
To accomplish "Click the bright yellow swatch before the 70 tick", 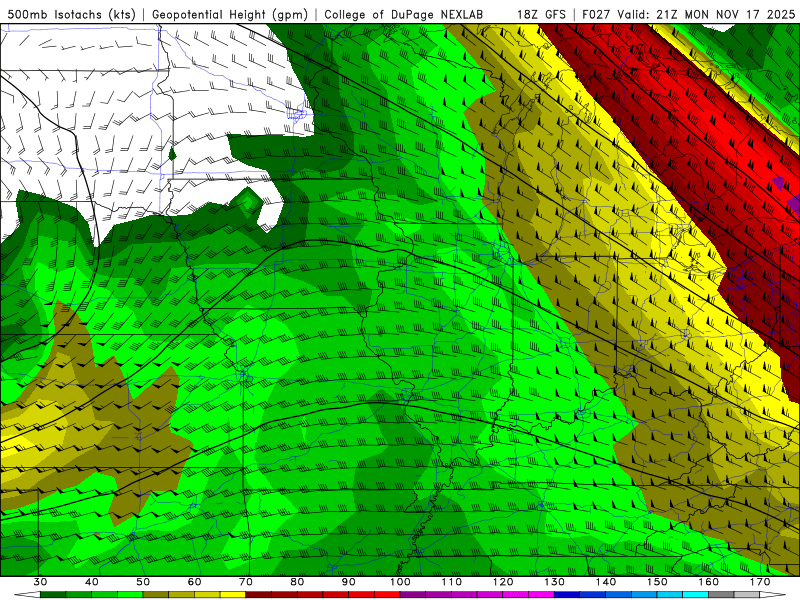I will (x=233, y=595).
